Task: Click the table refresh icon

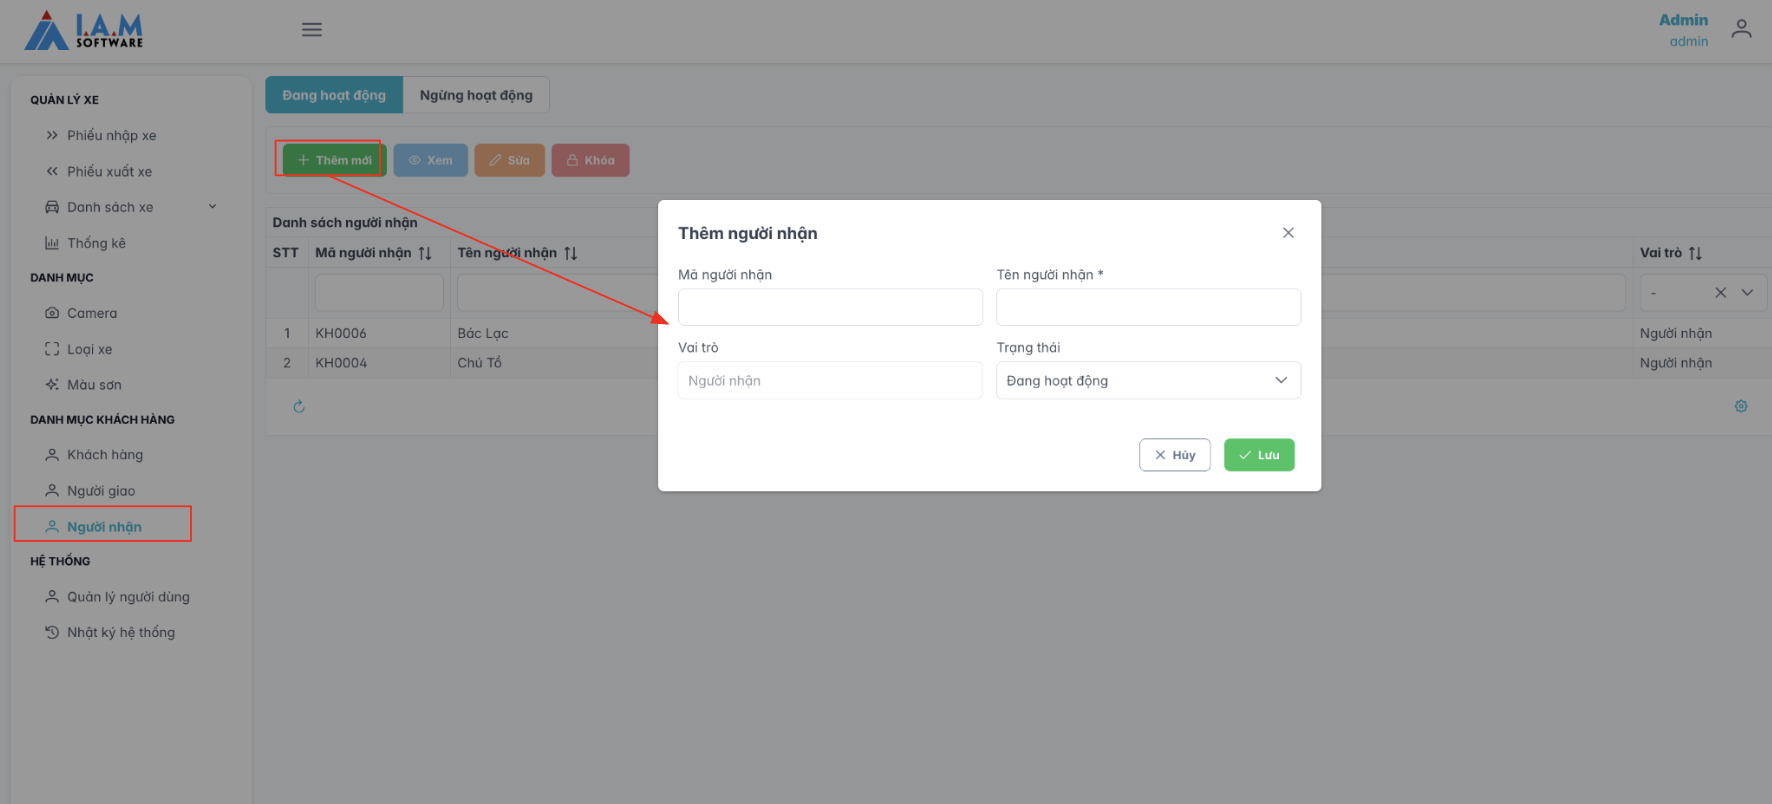Action: [x=299, y=407]
